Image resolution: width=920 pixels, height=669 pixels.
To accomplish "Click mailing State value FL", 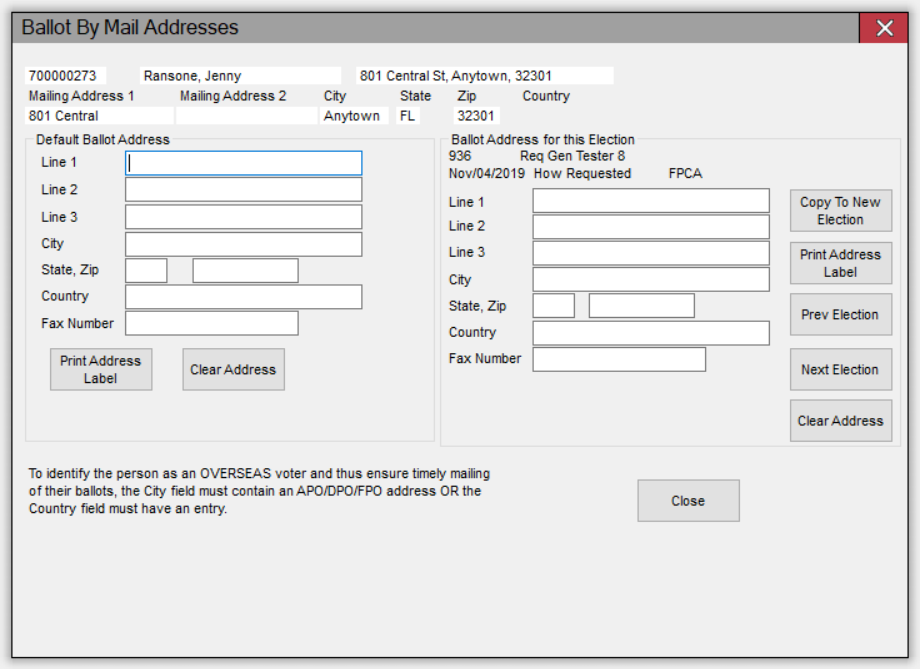I will click(x=408, y=116).
